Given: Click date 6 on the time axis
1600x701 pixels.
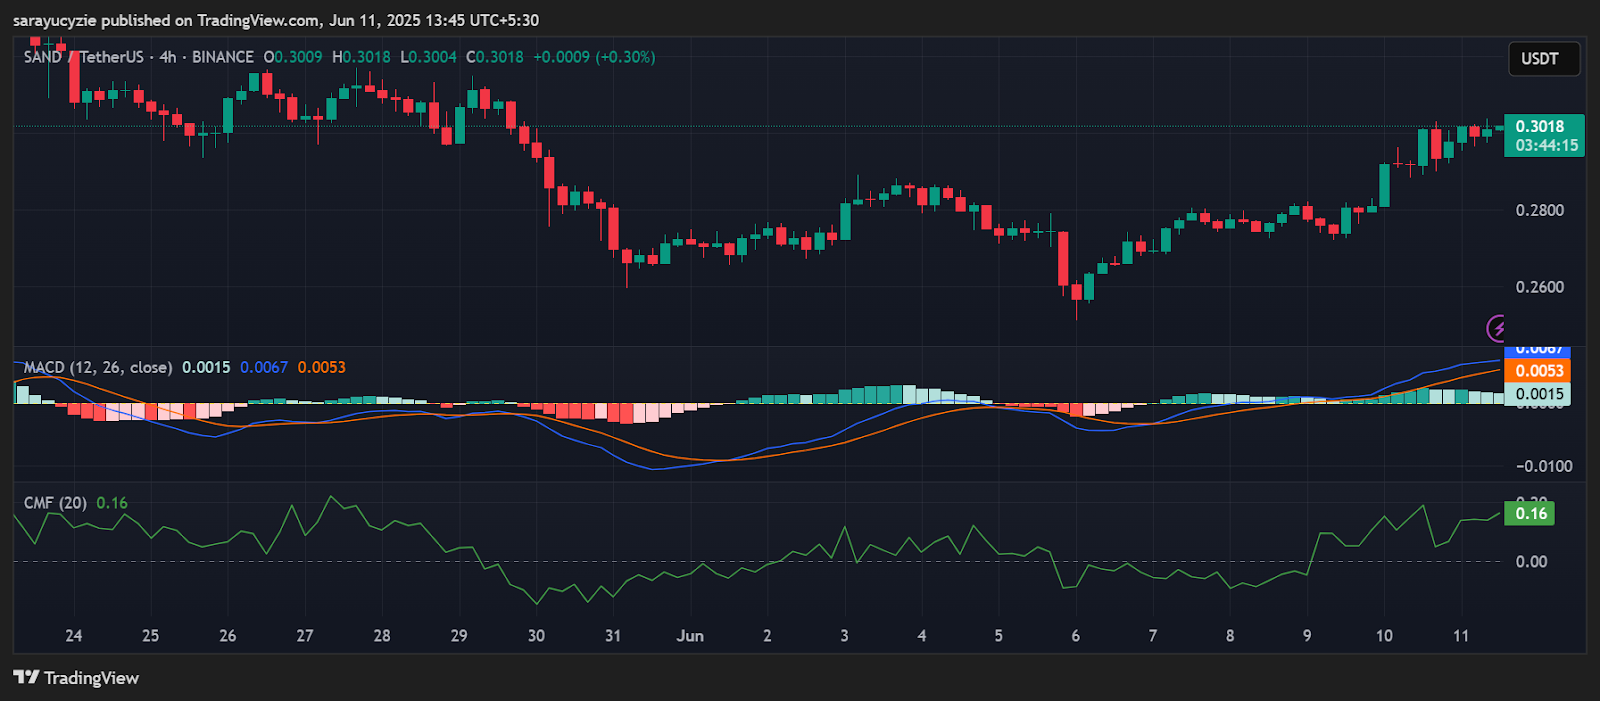Looking at the screenshot, I should (1075, 636).
